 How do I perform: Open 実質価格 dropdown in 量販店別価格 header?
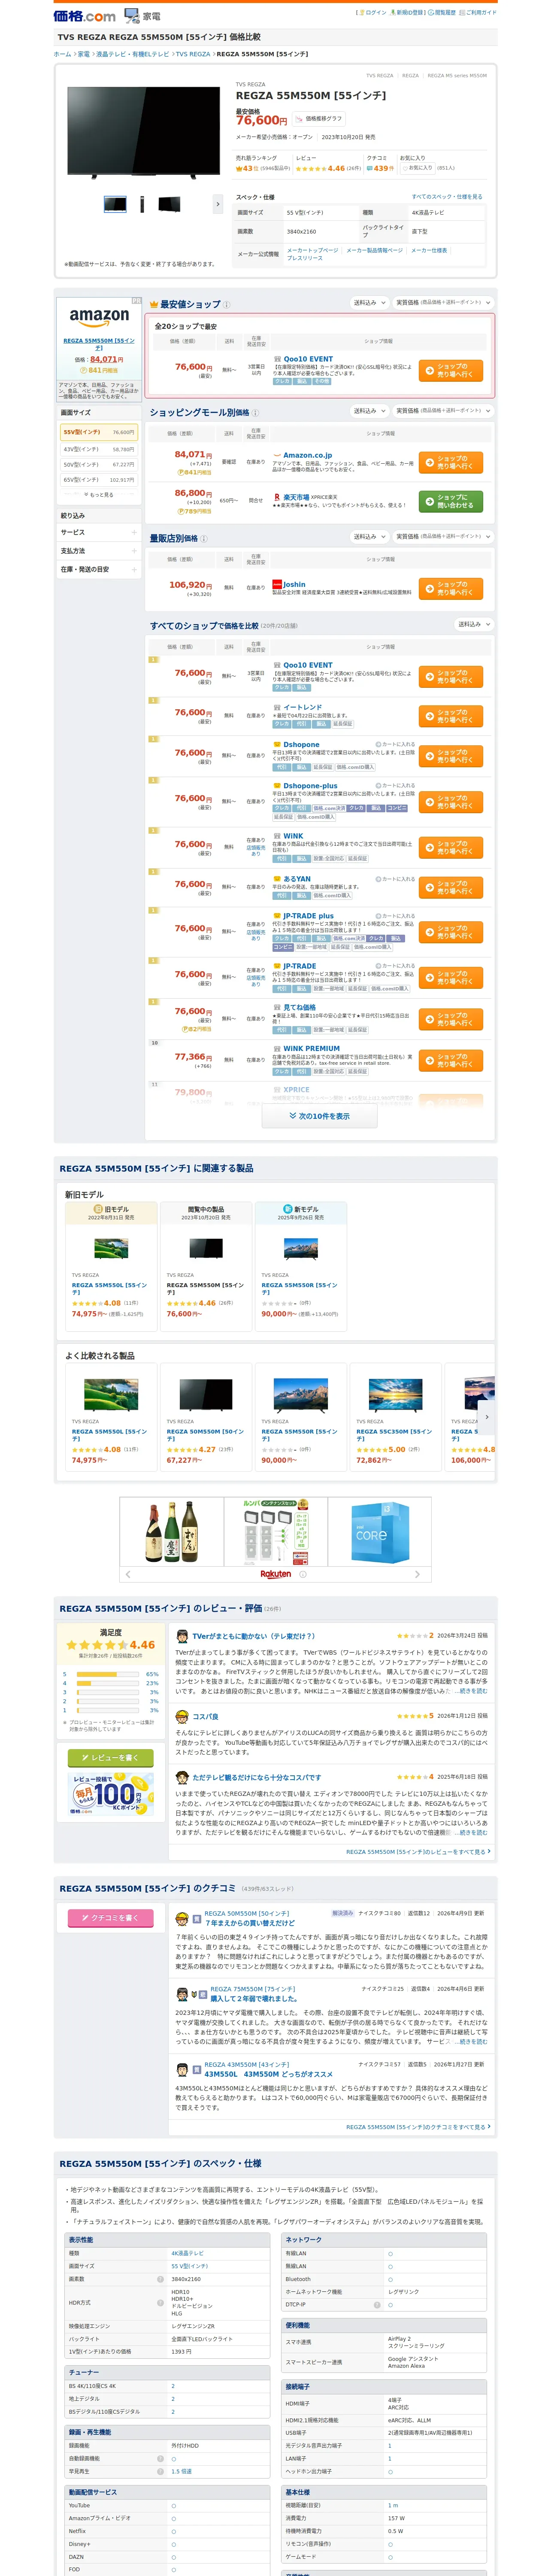(x=443, y=537)
